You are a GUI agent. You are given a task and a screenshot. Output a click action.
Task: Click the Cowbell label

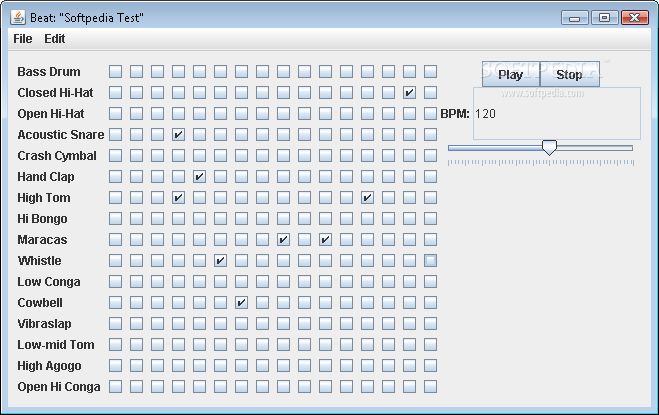[x=40, y=303]
